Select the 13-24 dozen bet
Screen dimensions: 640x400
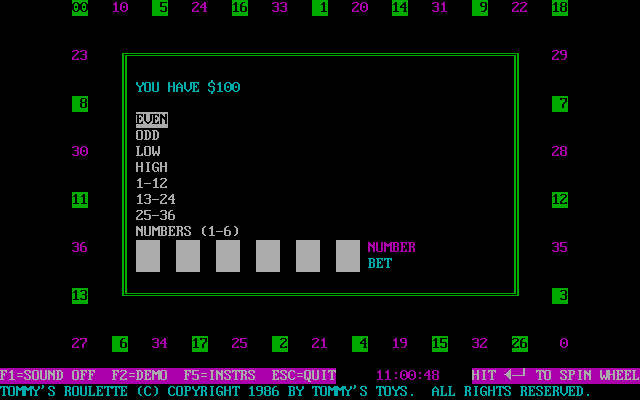pos(156,199)
